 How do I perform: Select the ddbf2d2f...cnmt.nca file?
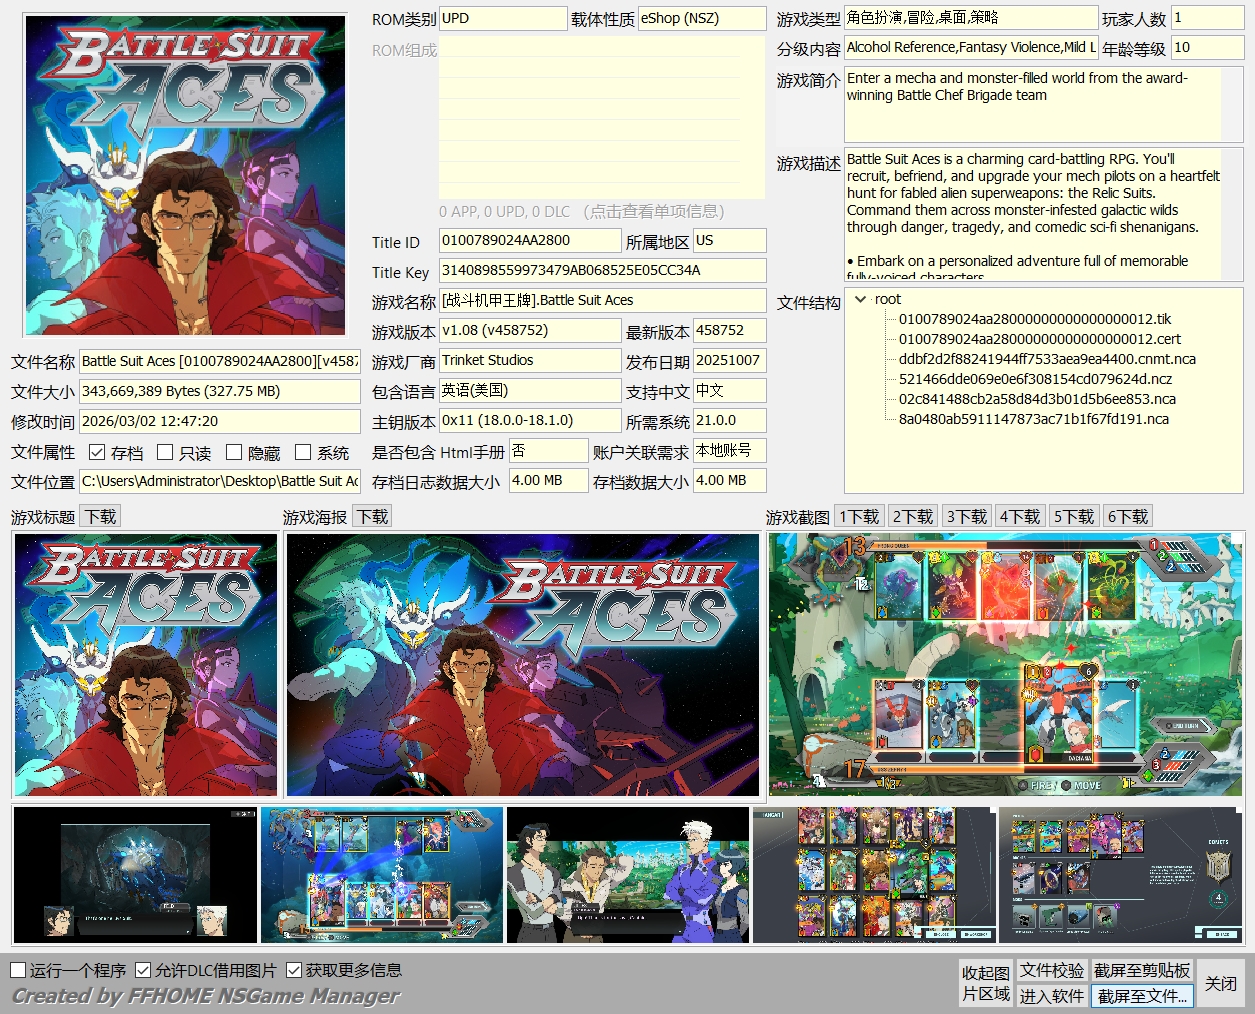tap(1047, 359)
